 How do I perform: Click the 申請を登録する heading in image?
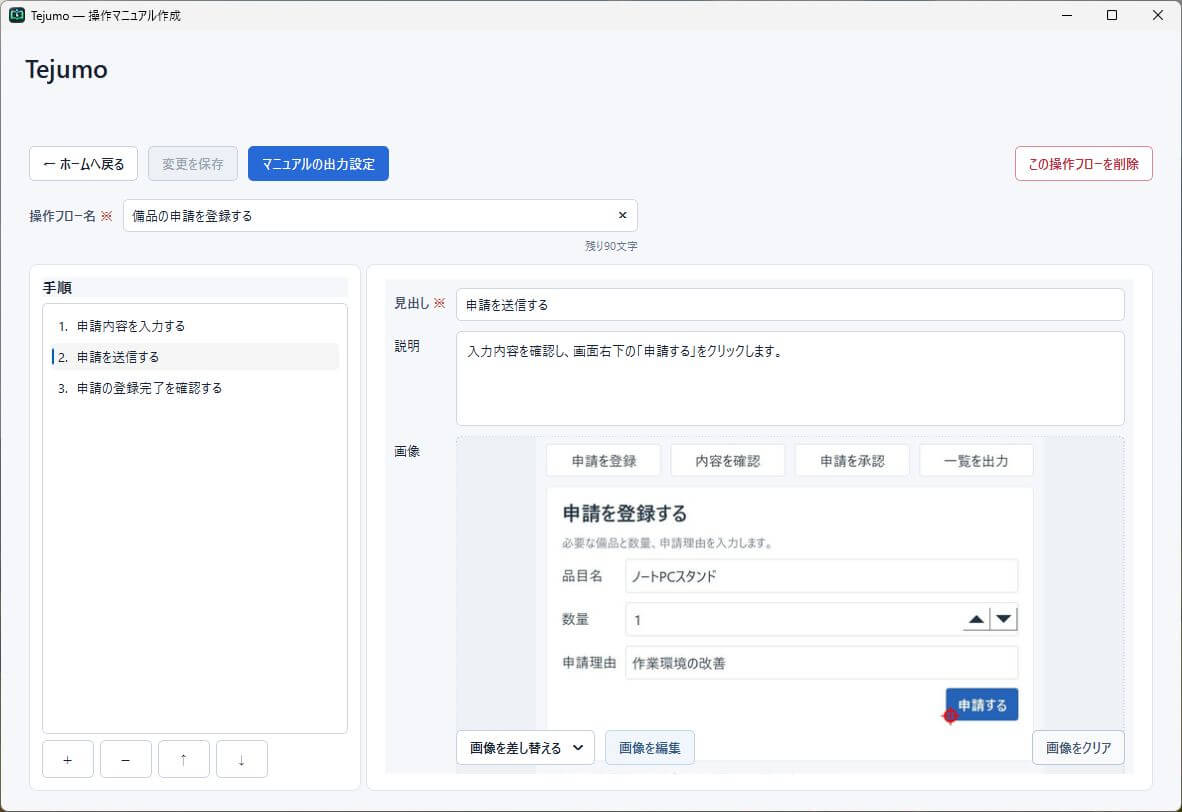625,513
